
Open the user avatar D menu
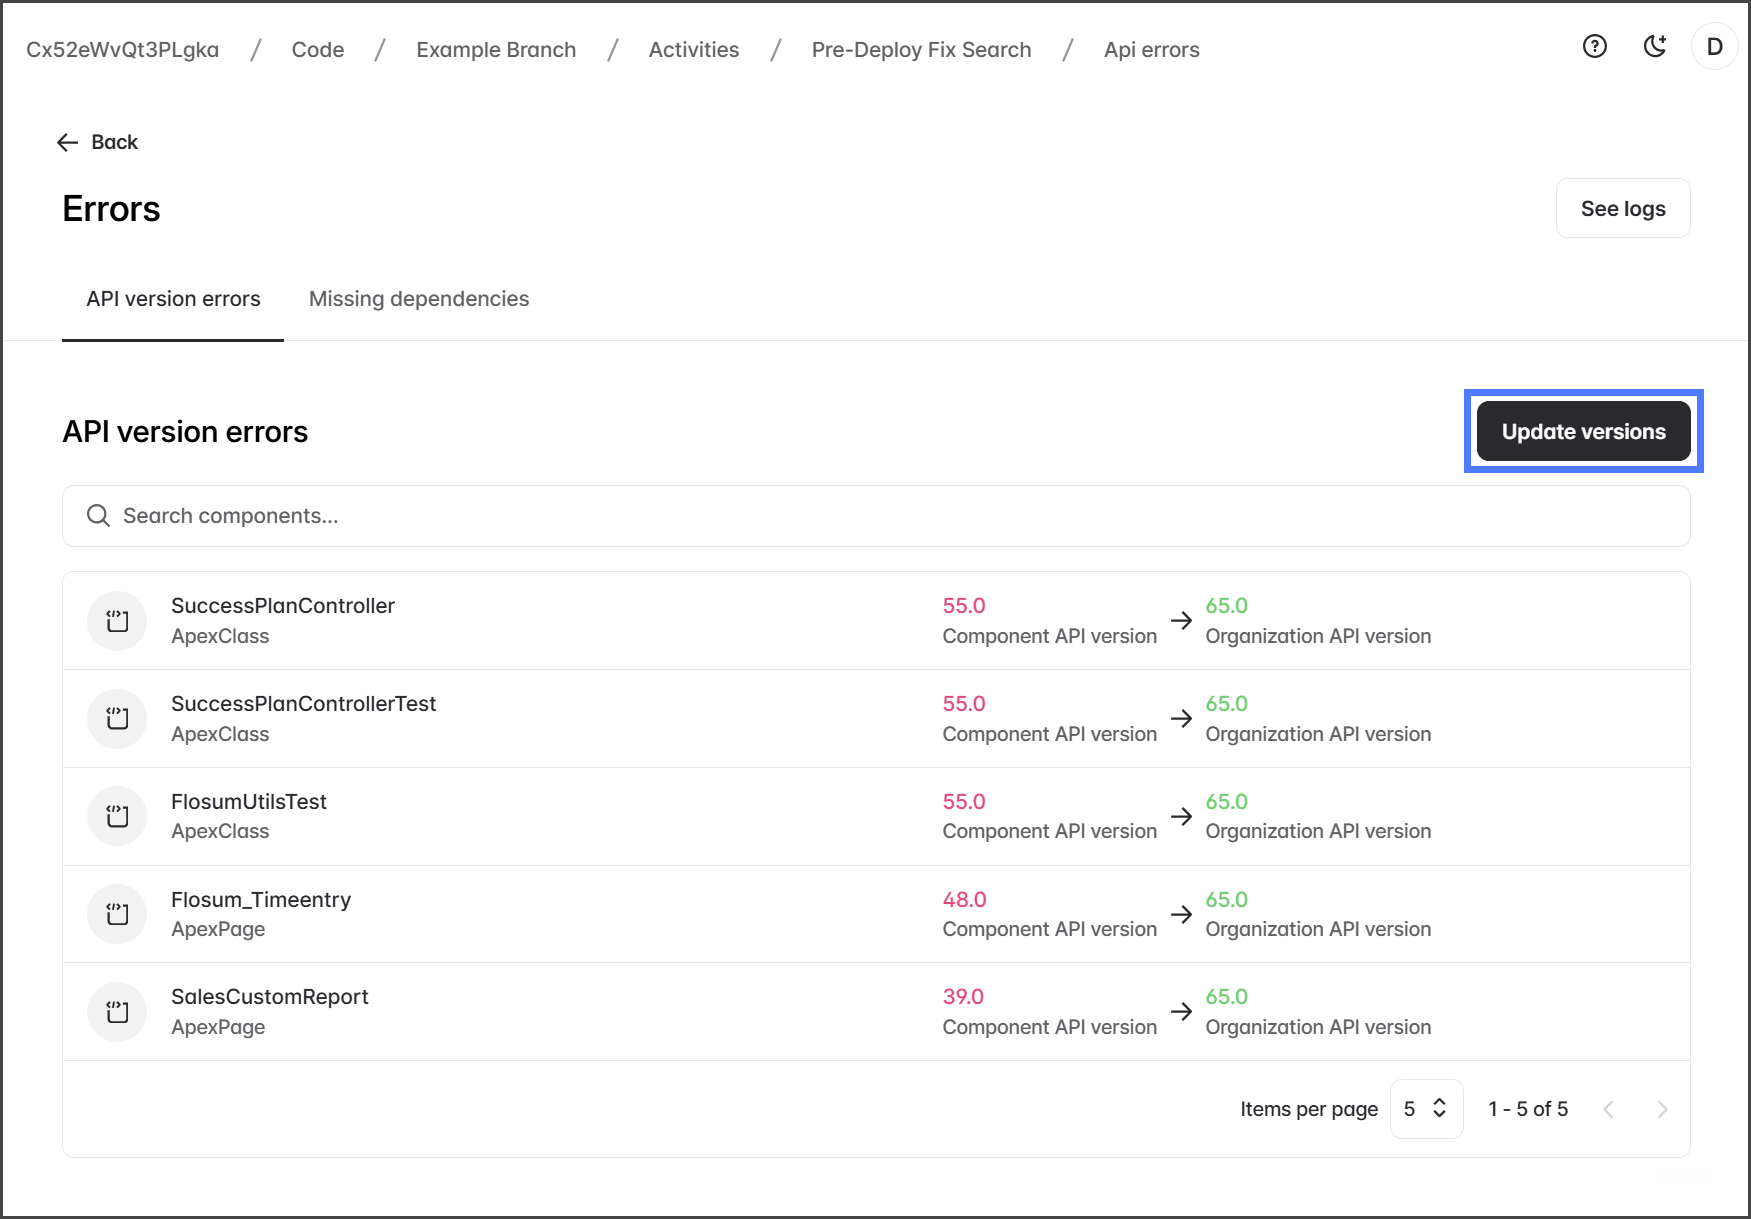click(1714, 47)
